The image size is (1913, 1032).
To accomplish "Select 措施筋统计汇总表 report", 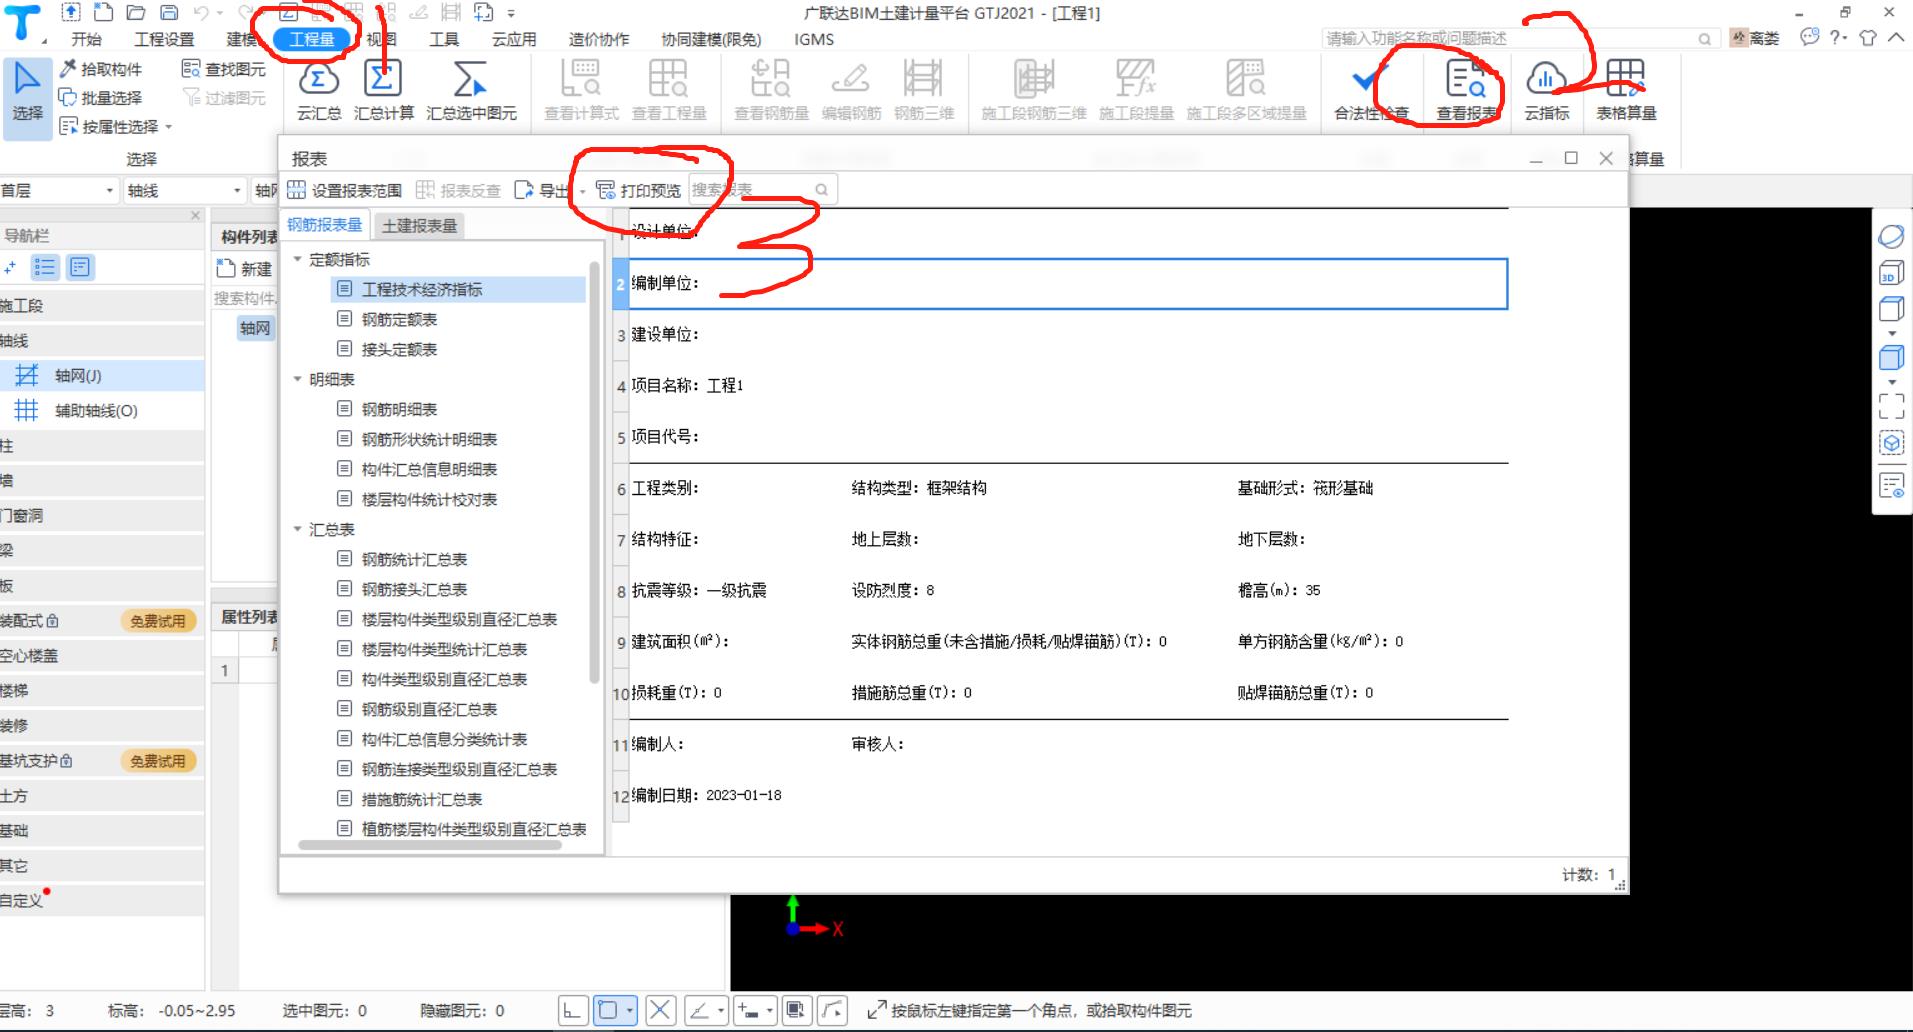I will coord(422,799).
